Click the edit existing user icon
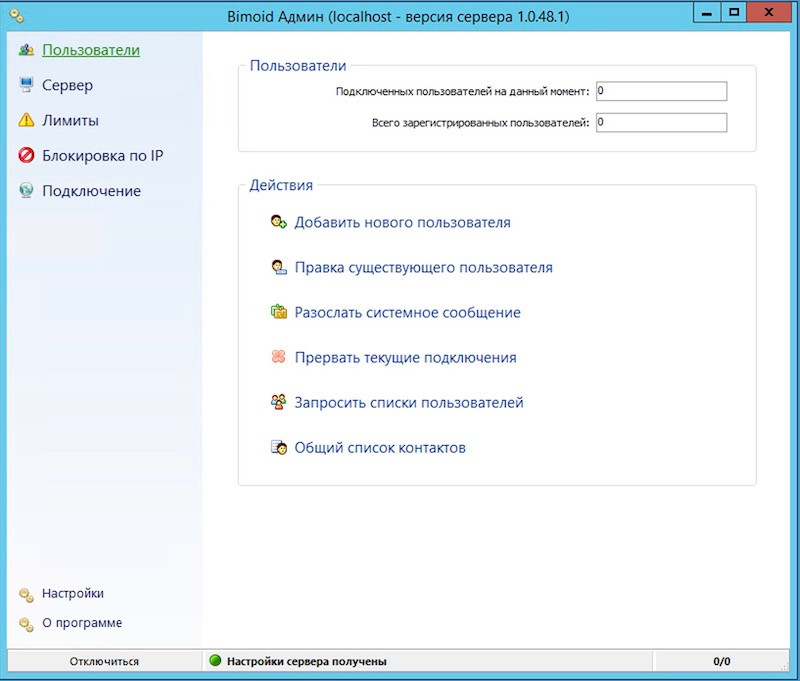Viewport: 800px width, 681px height. point(279,268)
